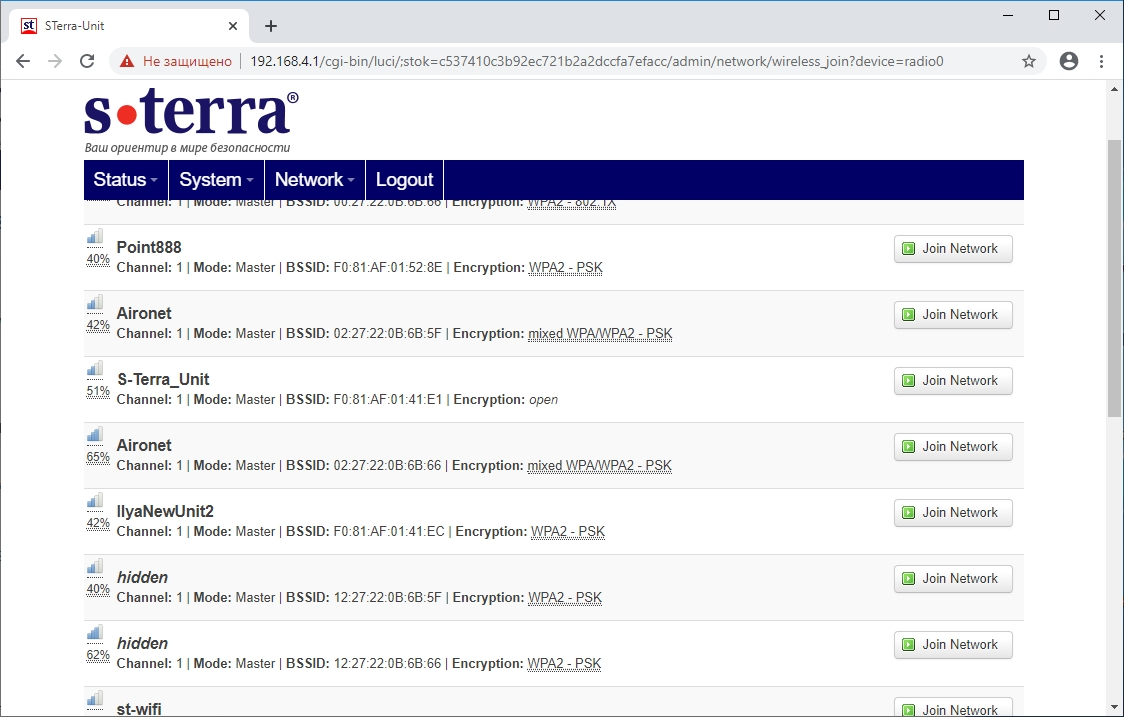Click the signal bars icon above hidden 40%
1124x717 pixels.
95,567
